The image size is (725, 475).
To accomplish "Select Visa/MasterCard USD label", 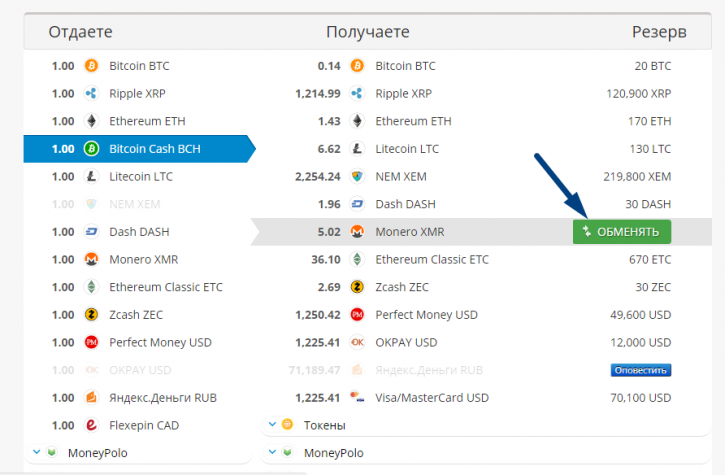I will pos(432,398).
